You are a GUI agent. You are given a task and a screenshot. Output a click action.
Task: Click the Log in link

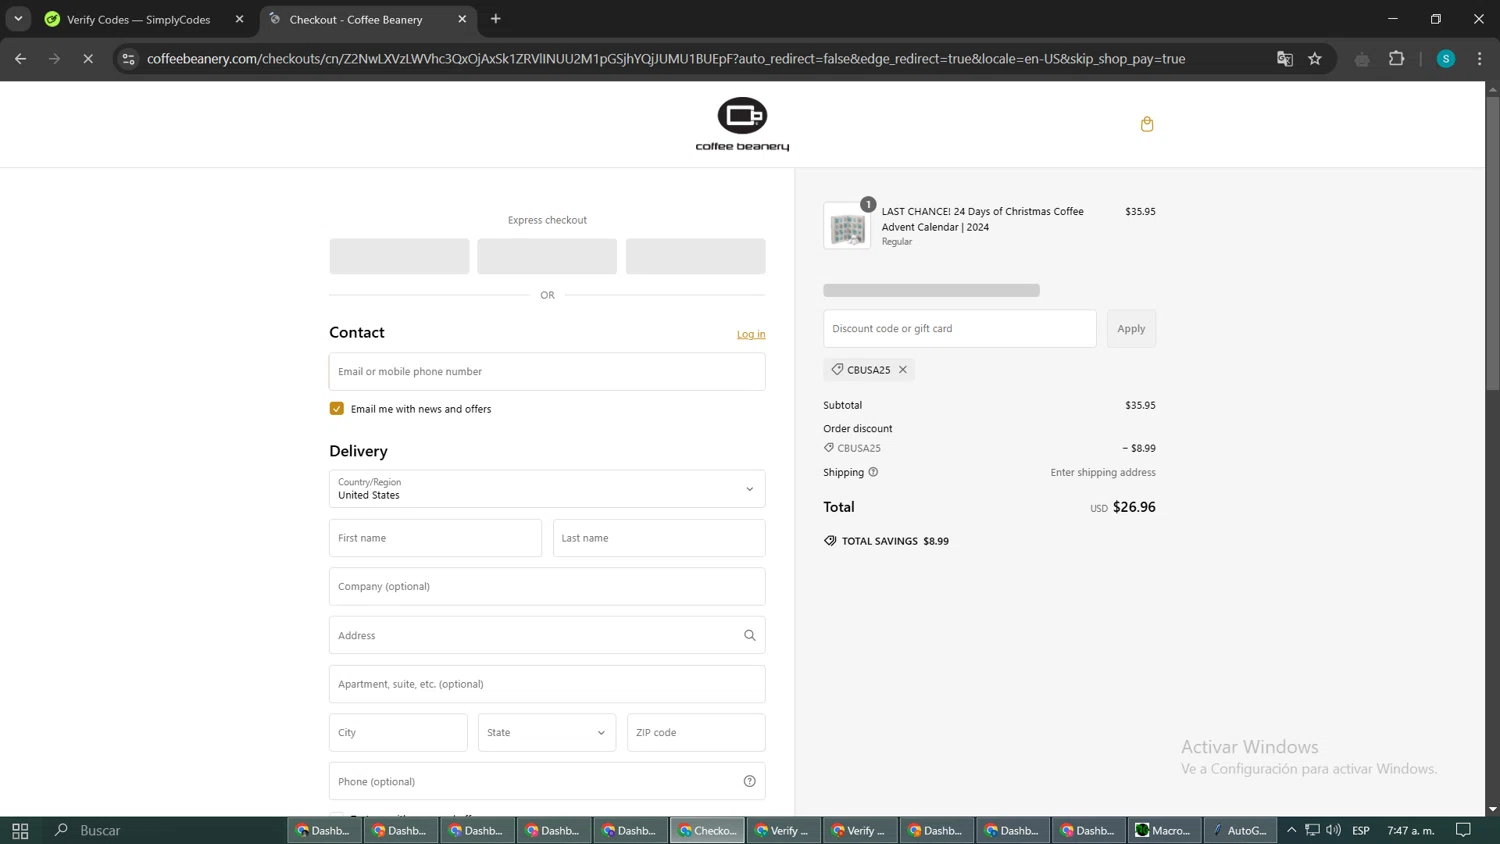point(751,334)
